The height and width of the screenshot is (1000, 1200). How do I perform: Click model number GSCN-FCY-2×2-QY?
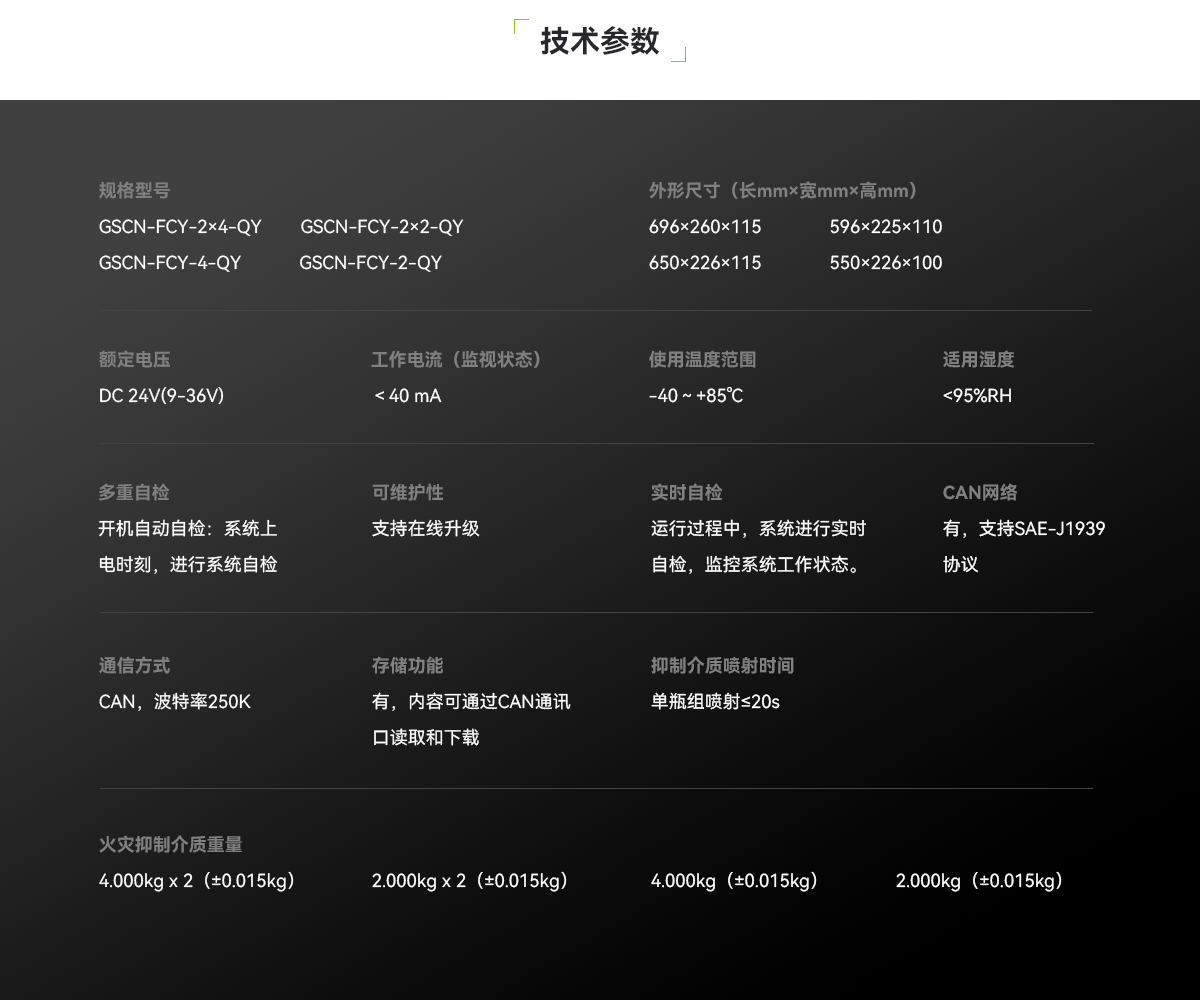point(383,227)
